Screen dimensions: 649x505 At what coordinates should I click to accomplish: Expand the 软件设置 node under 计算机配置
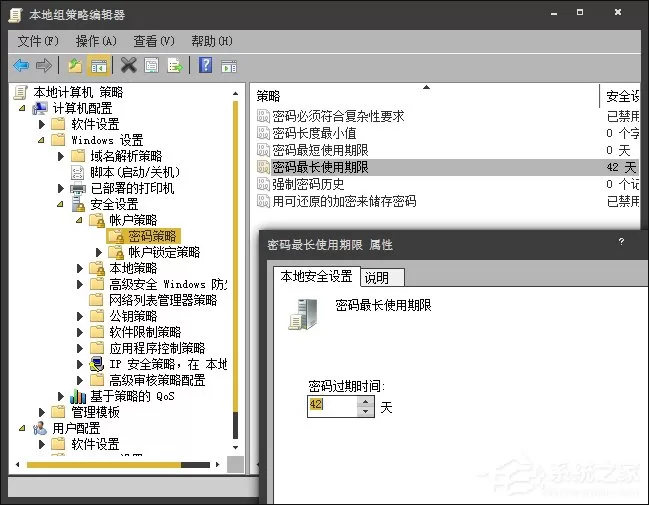tap(41, 124)
